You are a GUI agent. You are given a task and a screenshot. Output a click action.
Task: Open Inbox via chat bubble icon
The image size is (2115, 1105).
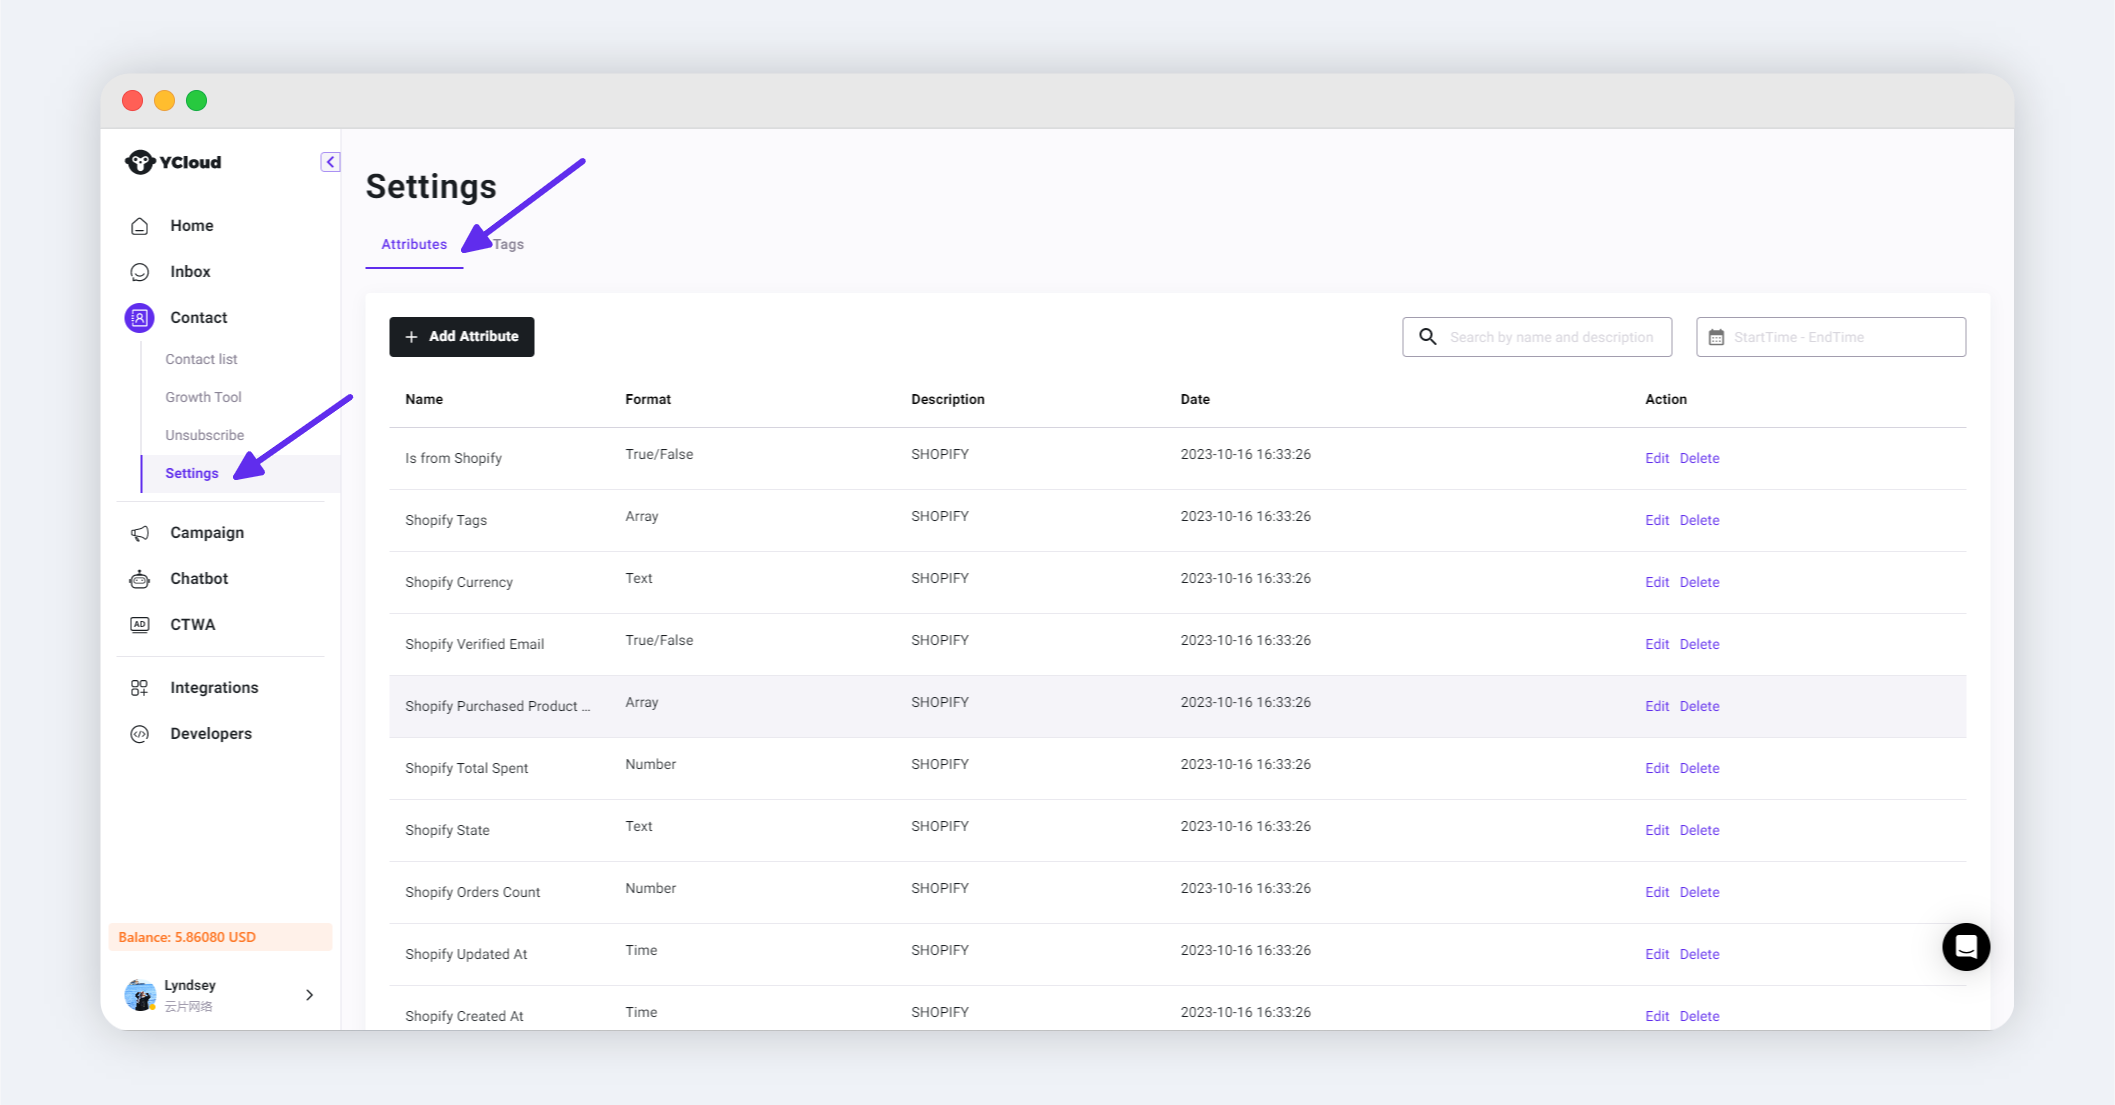coord(140,272)
